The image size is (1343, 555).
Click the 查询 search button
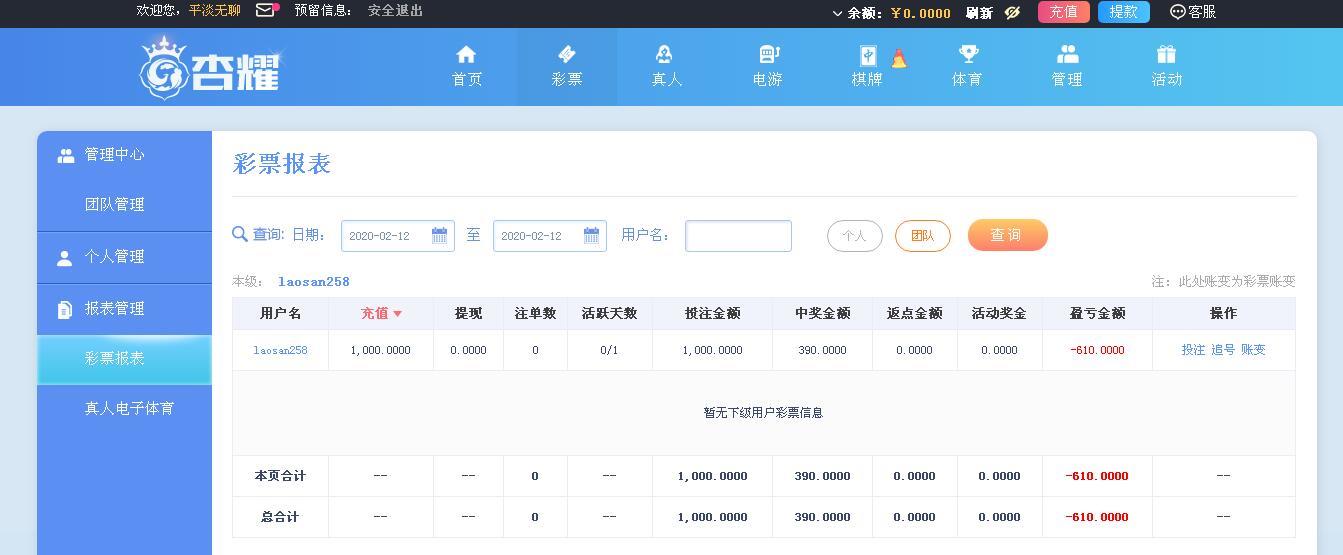[x=1007, y=235]
